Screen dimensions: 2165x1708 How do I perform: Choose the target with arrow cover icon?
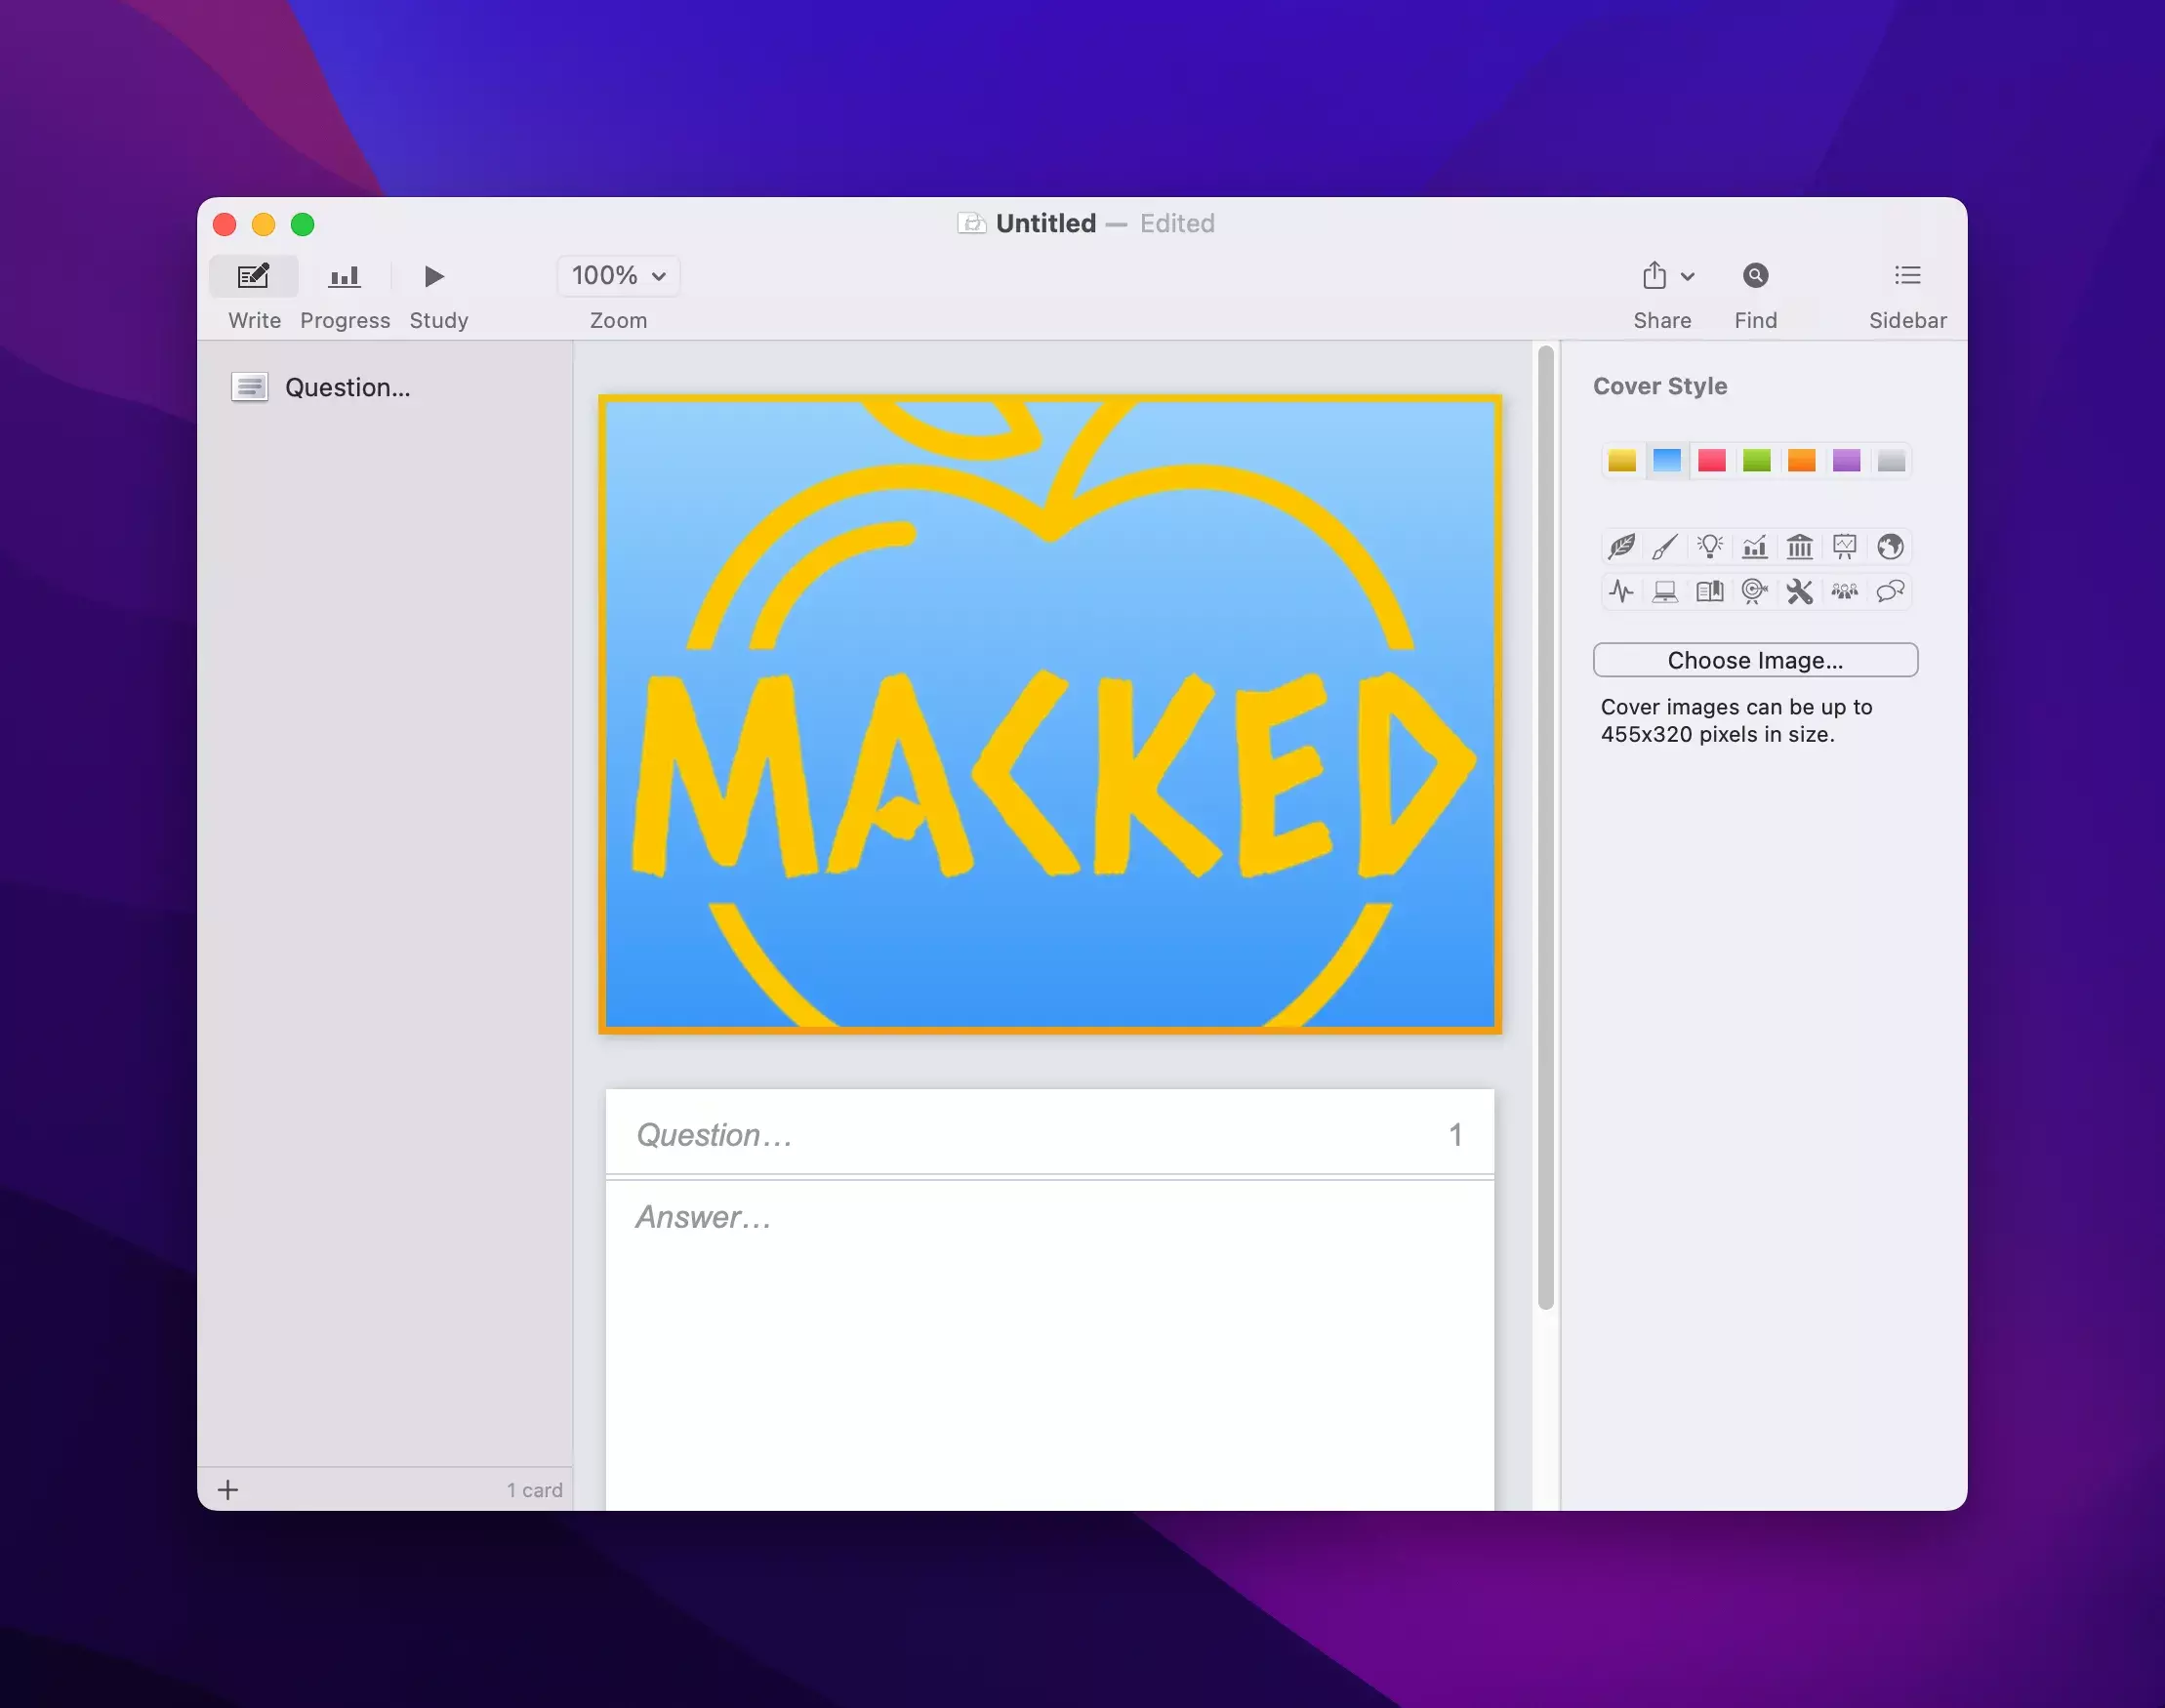coord(1754,591)
